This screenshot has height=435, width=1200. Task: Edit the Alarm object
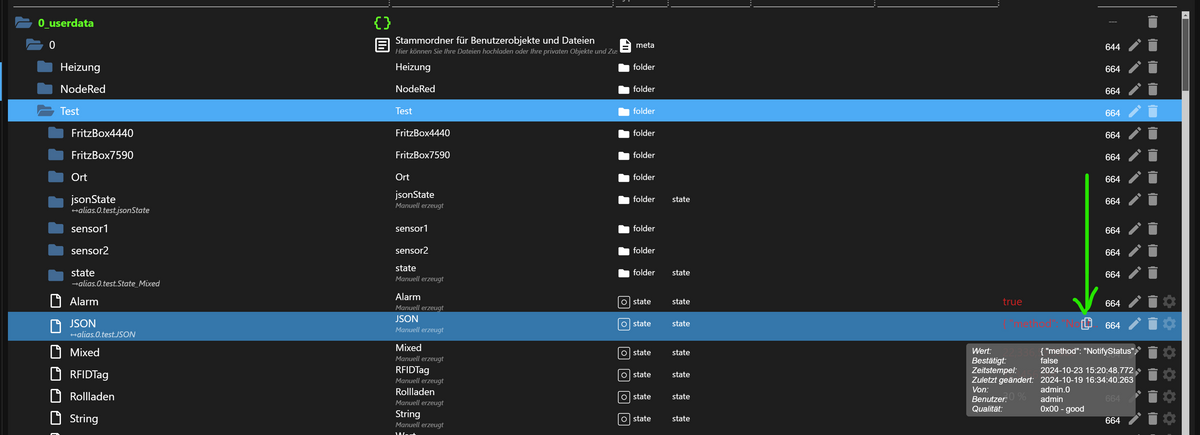1134,301
